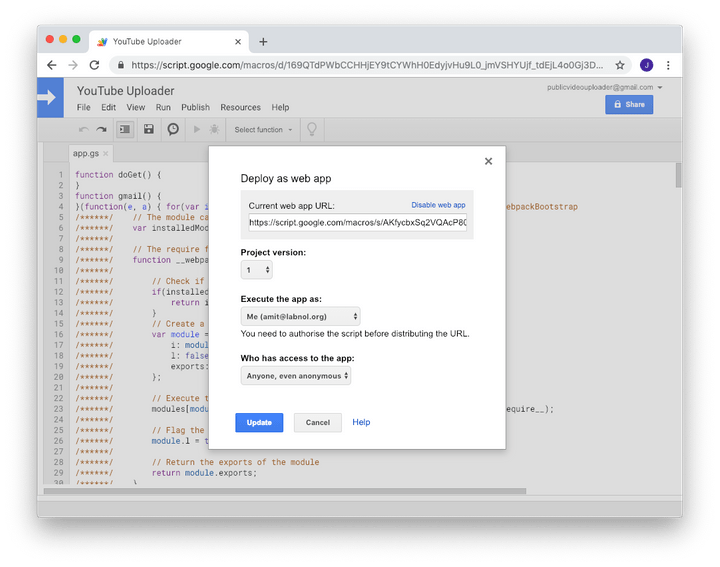Click the Update button
The width and height of the screenshot is (720, 567).
coord(259,422)
